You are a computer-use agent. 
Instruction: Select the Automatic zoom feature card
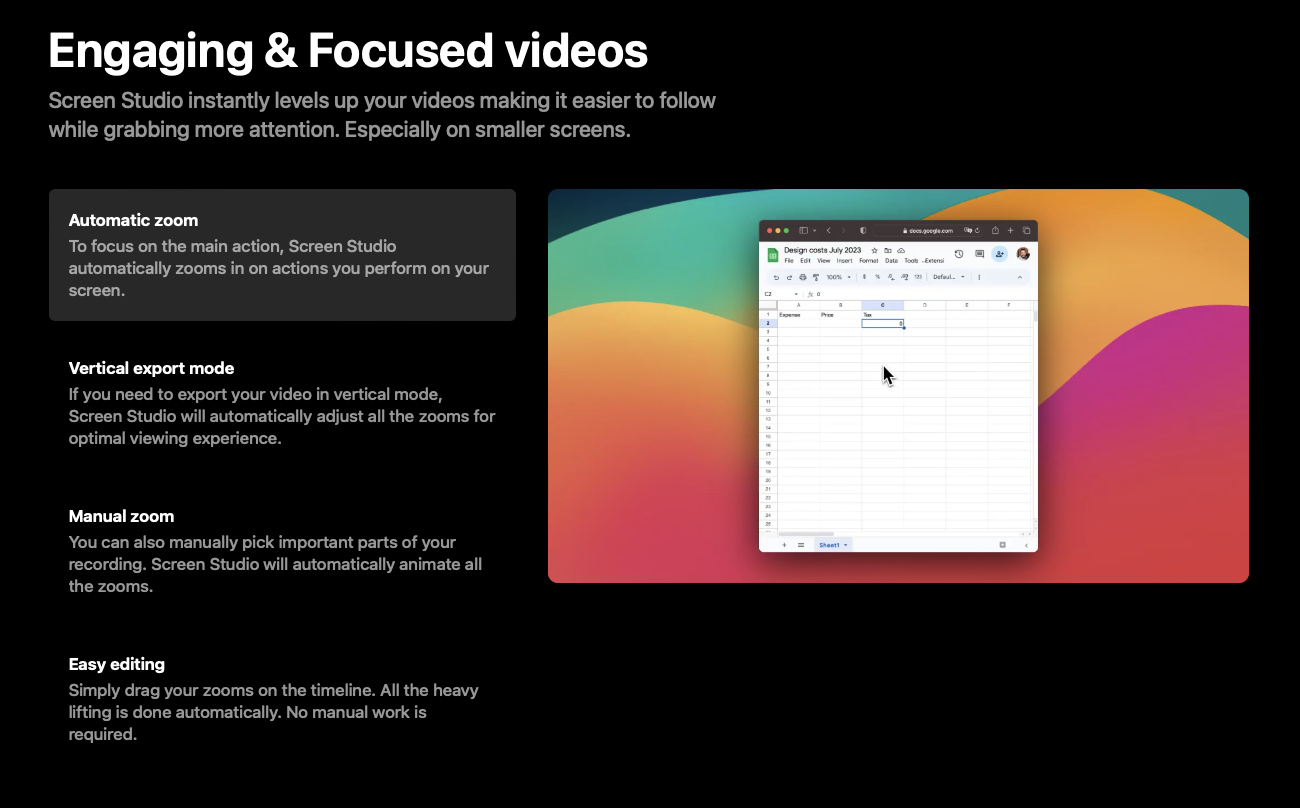click(x=282, y=255)
